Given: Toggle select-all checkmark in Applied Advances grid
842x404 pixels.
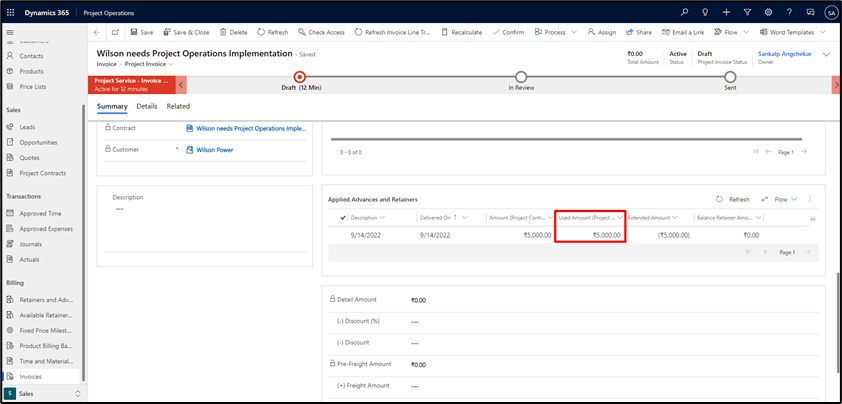Looking at the screenshot, I should 344,217.
